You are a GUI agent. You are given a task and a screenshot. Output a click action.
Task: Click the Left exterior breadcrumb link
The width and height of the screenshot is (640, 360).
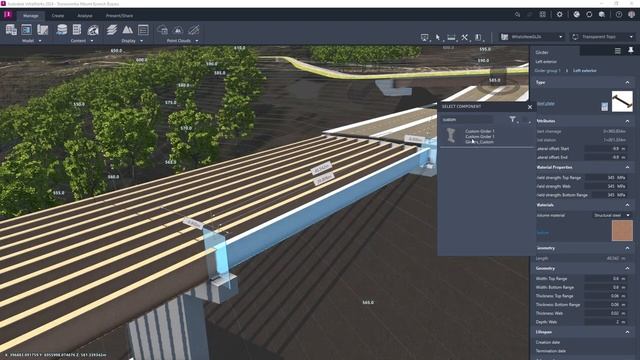click(584, 71)
